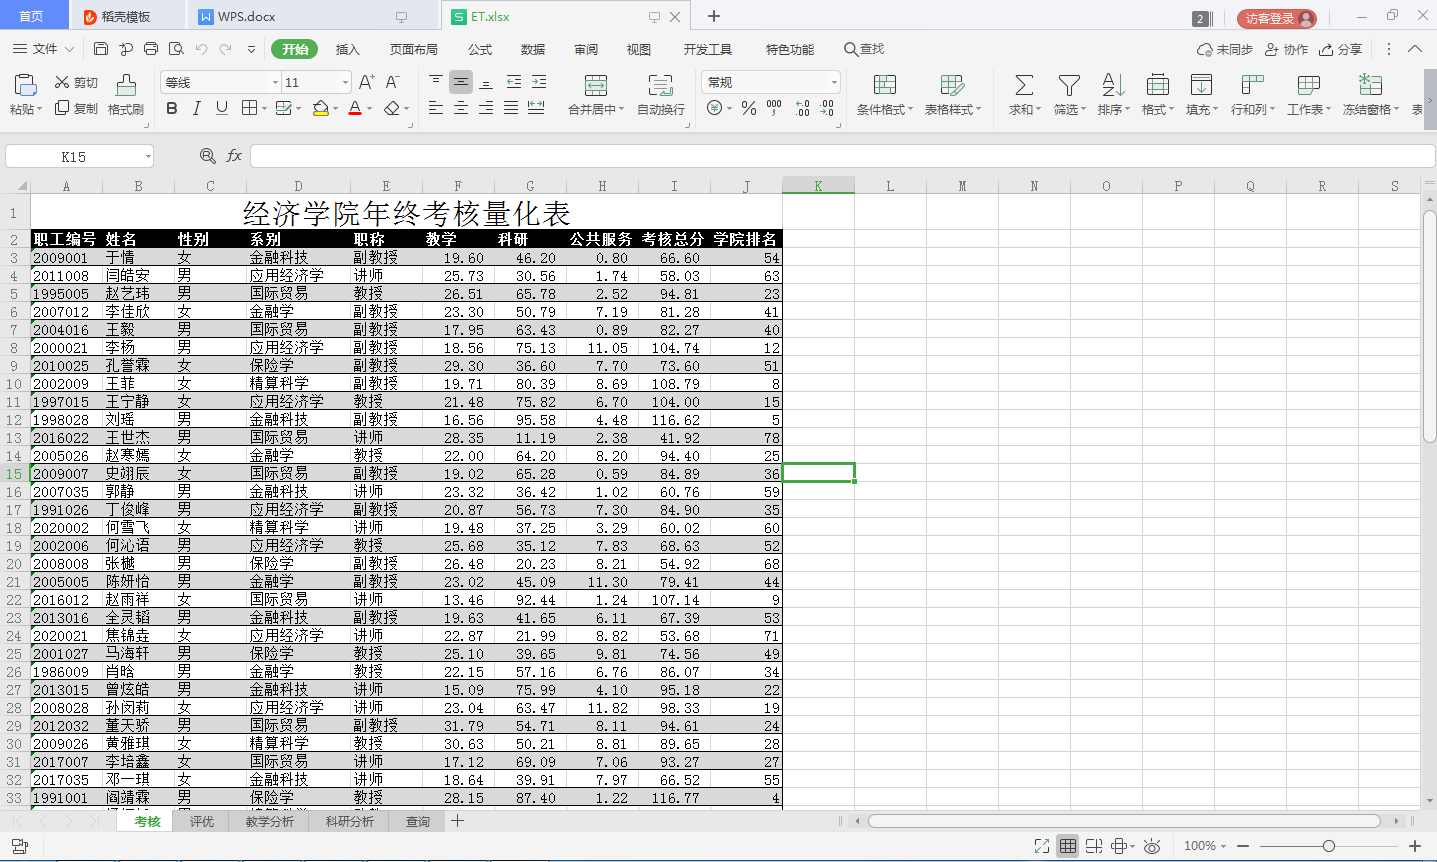Click the Undo arrow icon
The image size is (1437, 862).
click(x=201, y=49)
